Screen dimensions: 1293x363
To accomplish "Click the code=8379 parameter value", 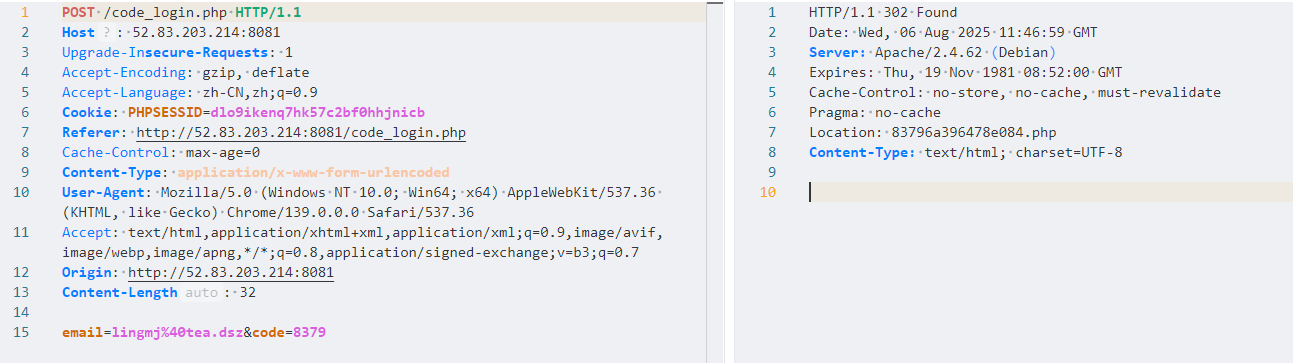I will (x=309, y=332).
